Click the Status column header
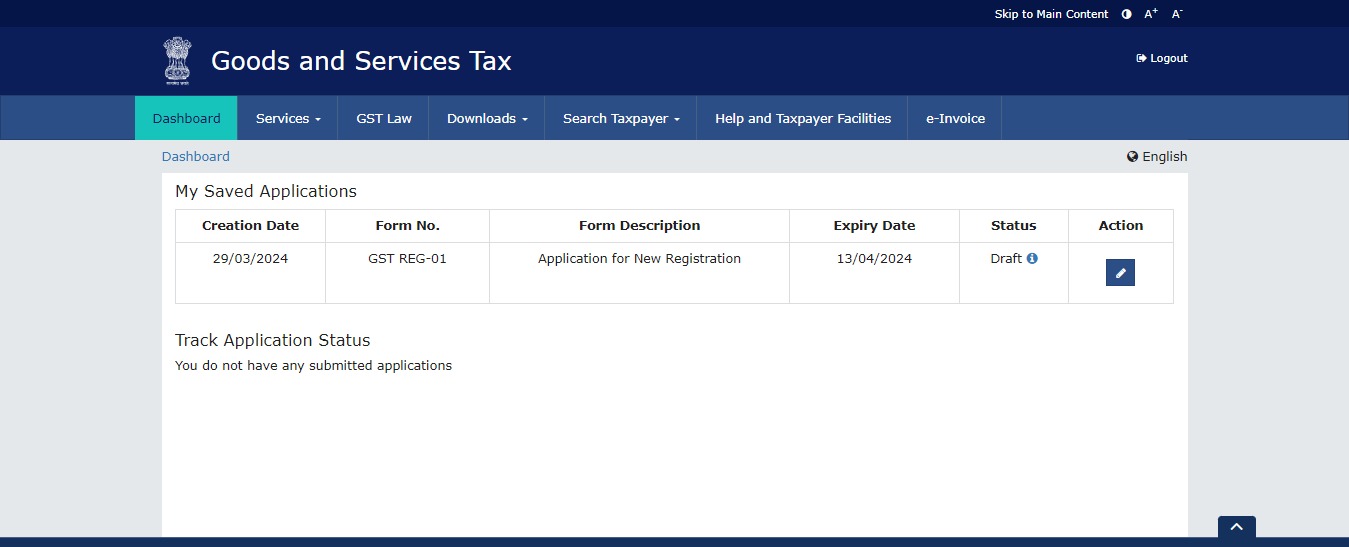1349x547 pixels. pos(1013,225)
